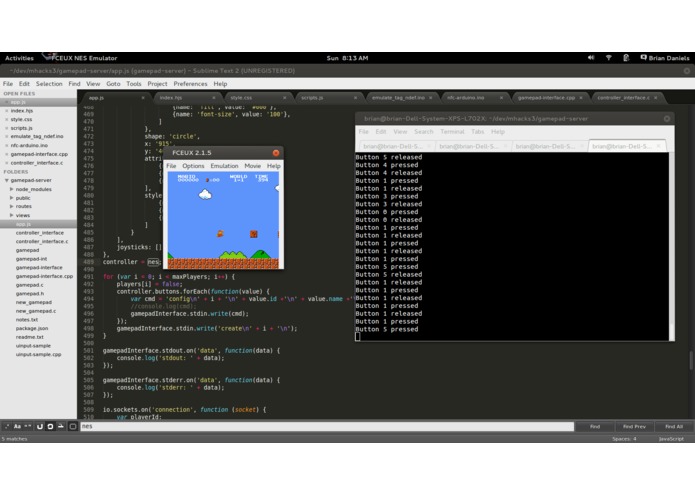Click the terminal window vertical scrollbar
The image size is (695, 494).
pyautogui.click(x=672, y=246)
